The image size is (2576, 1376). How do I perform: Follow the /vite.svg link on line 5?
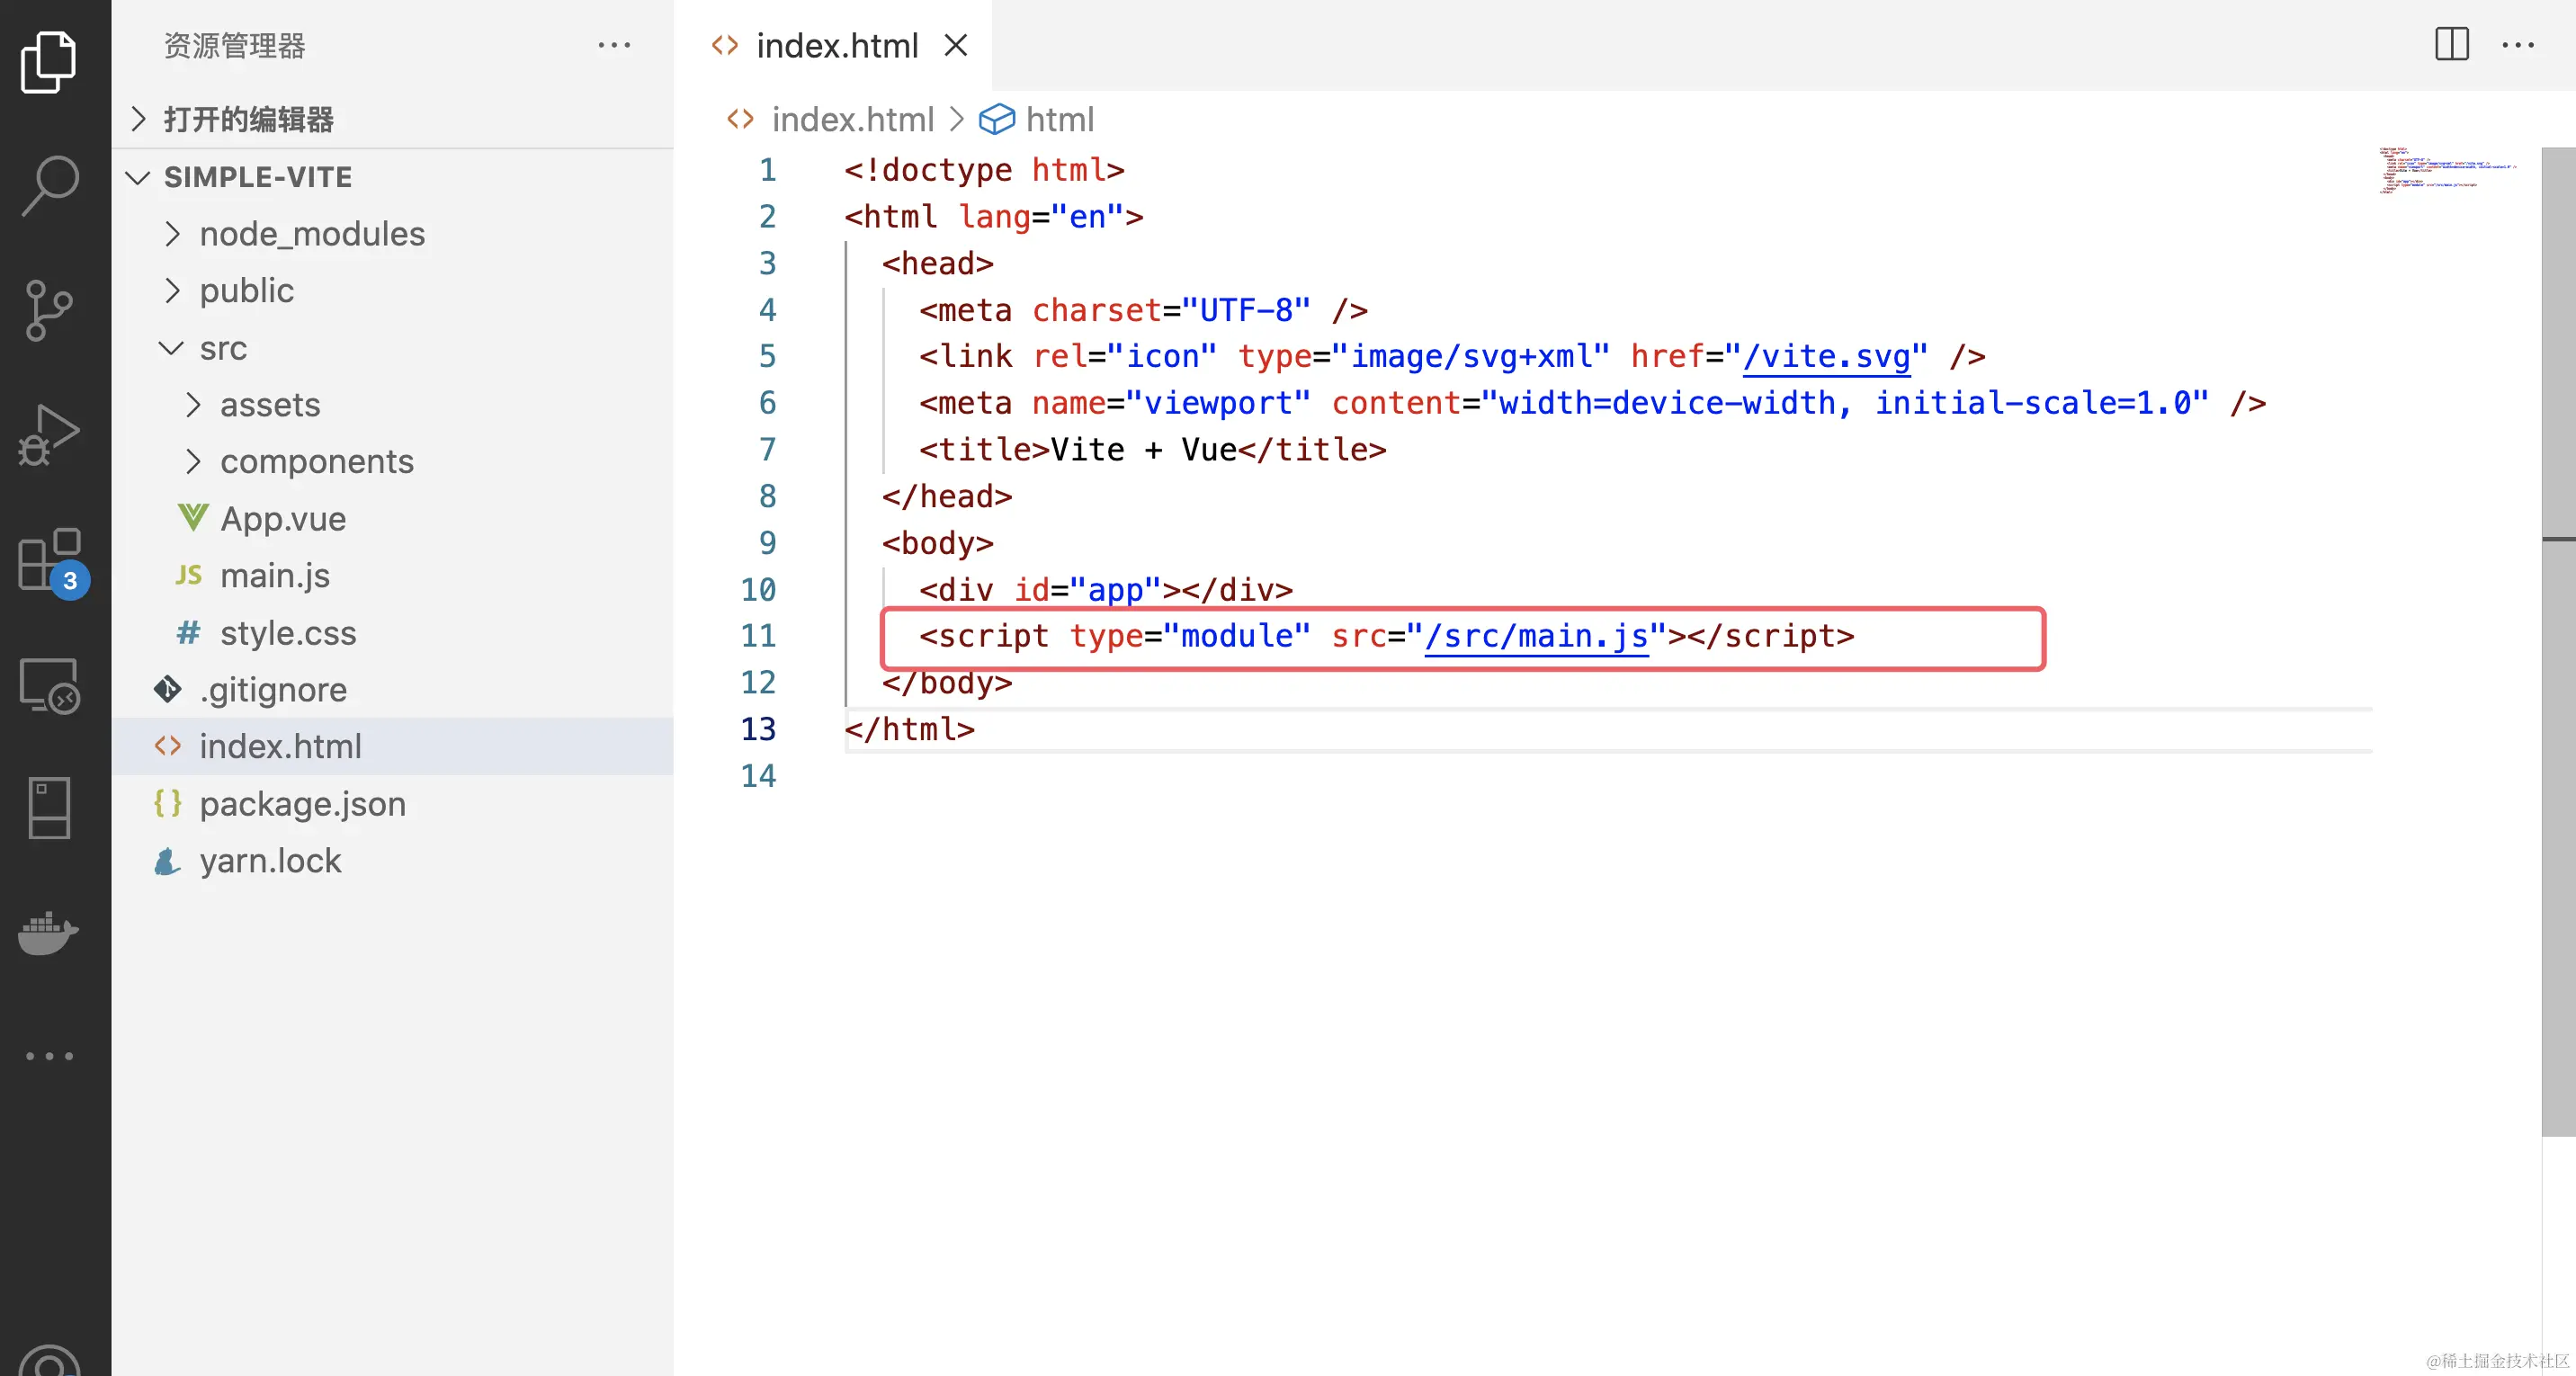(1826, 356)
